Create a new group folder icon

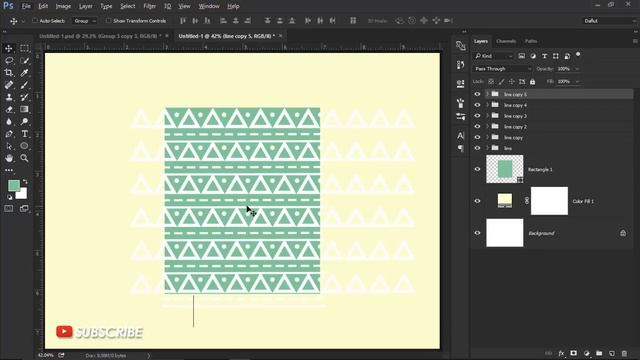pos(599,353)
